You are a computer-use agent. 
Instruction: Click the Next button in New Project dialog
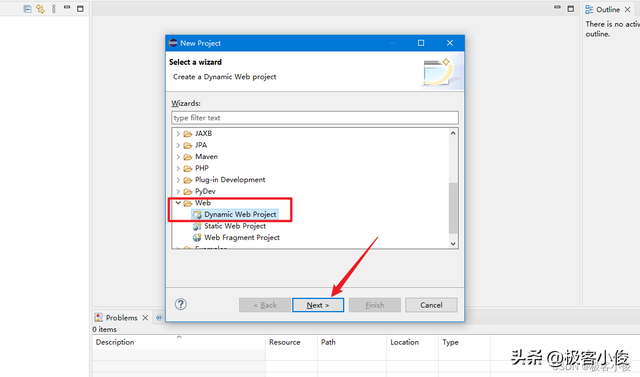click(318, 305)
